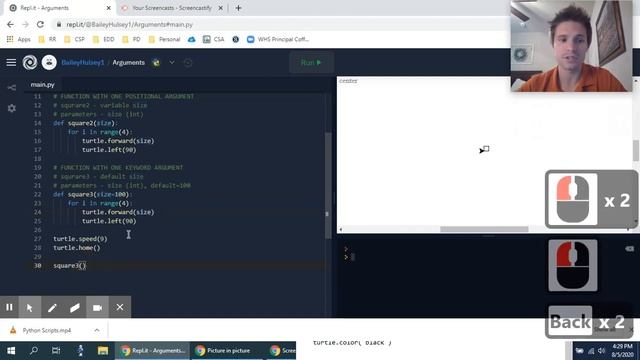
Task: Open the PD bookmarks folder
Action: pyautogui.click(x=131, y=39)
